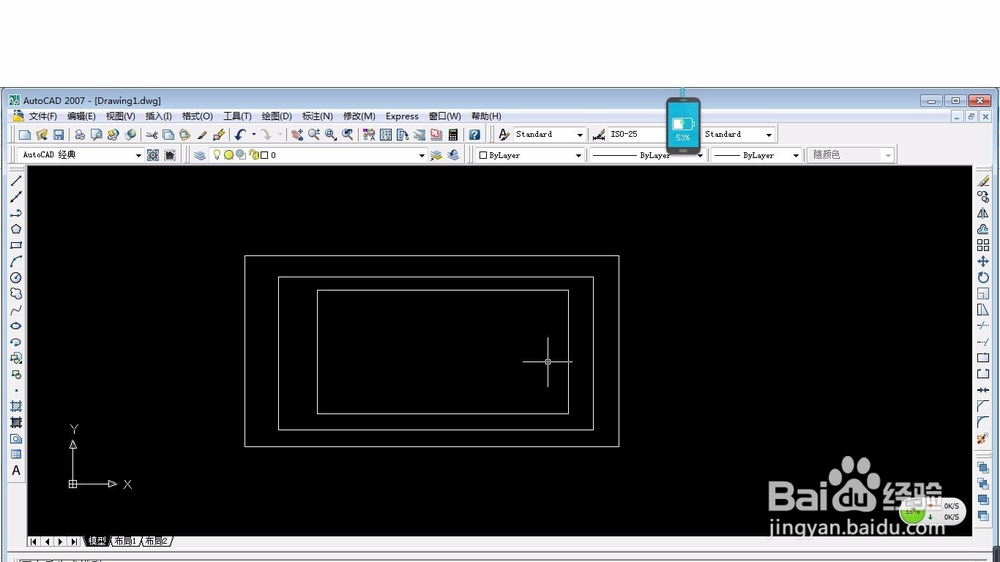Click the Layer Previous icon
1000x562 pixels.
(x=453, y=155)
